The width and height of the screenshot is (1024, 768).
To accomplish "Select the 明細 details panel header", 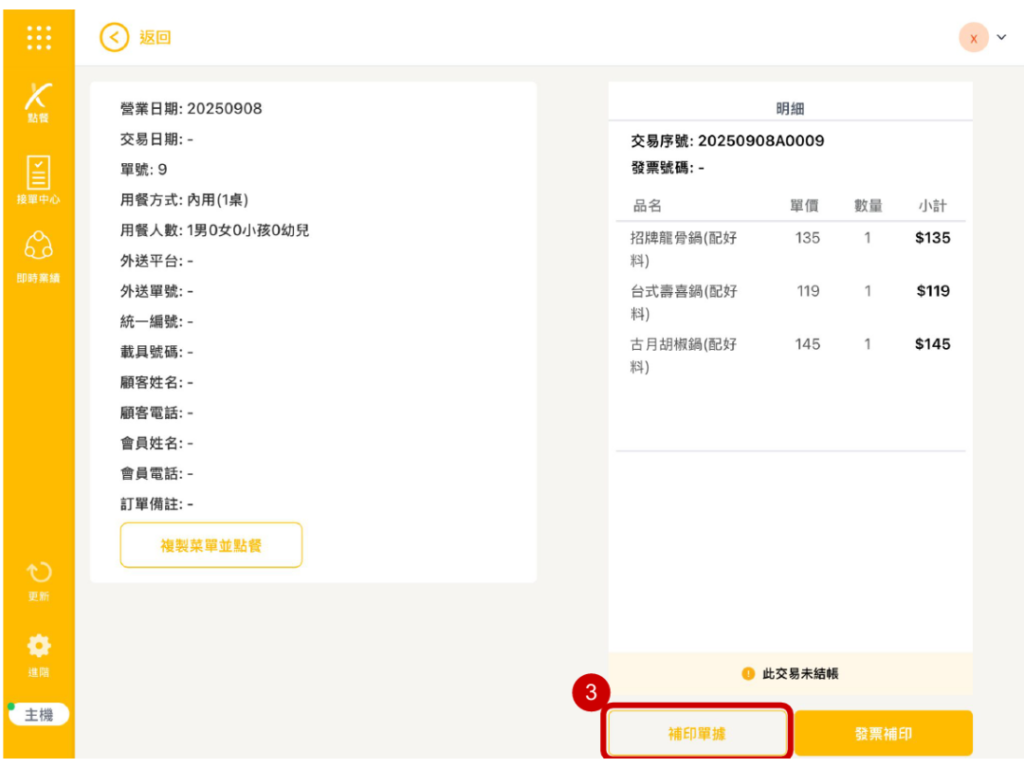I will pos(790,108).
